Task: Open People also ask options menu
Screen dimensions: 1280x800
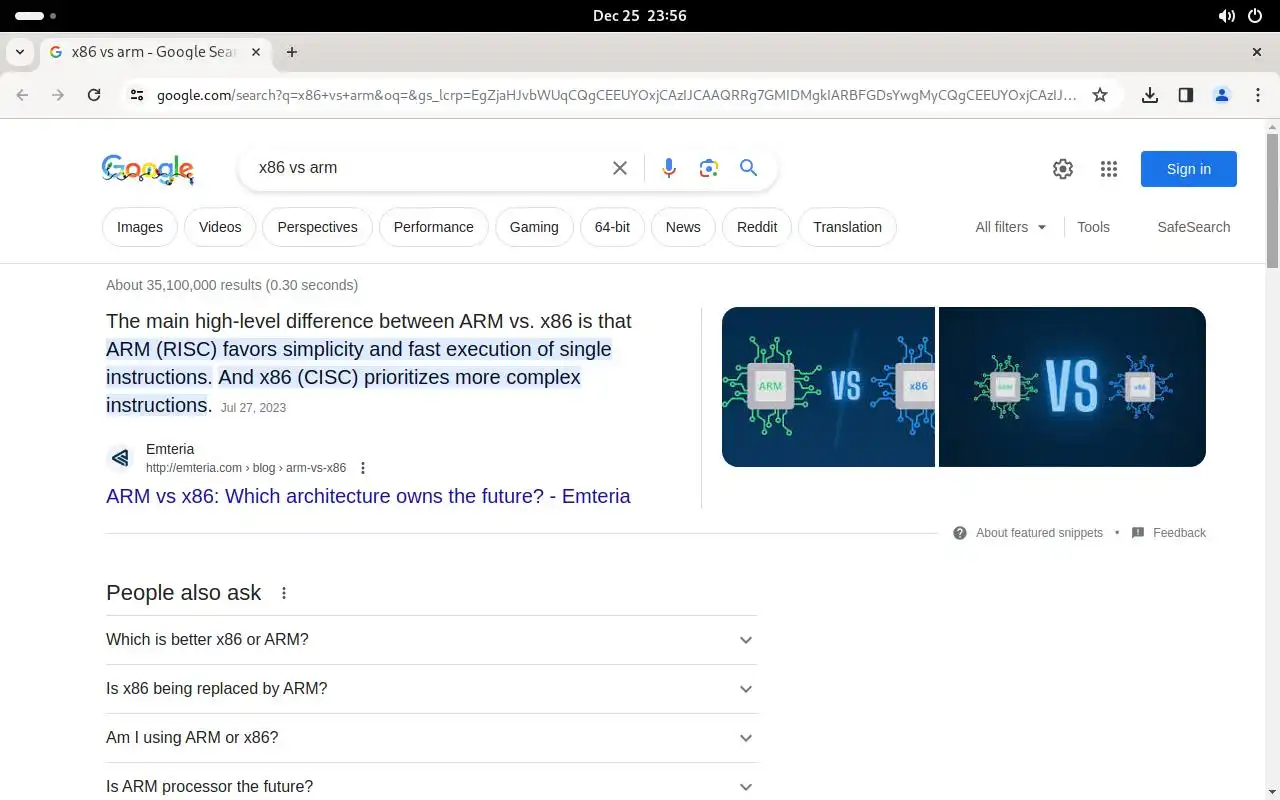Action: (284, 593)
